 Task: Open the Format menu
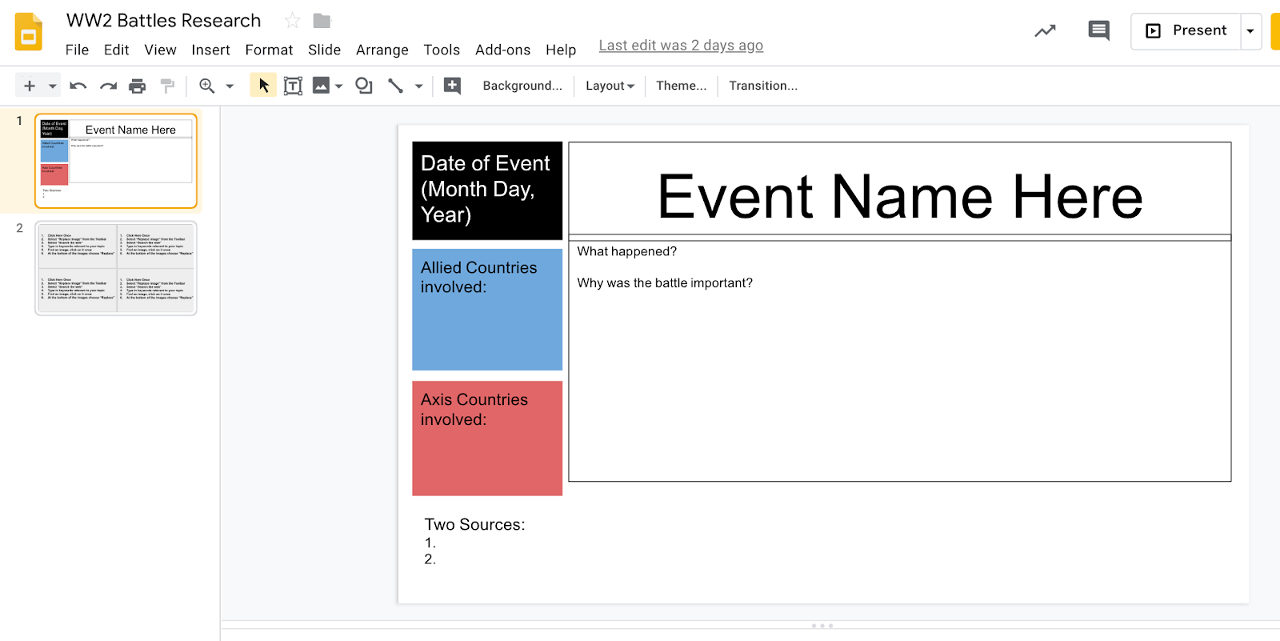coord(269,49)
